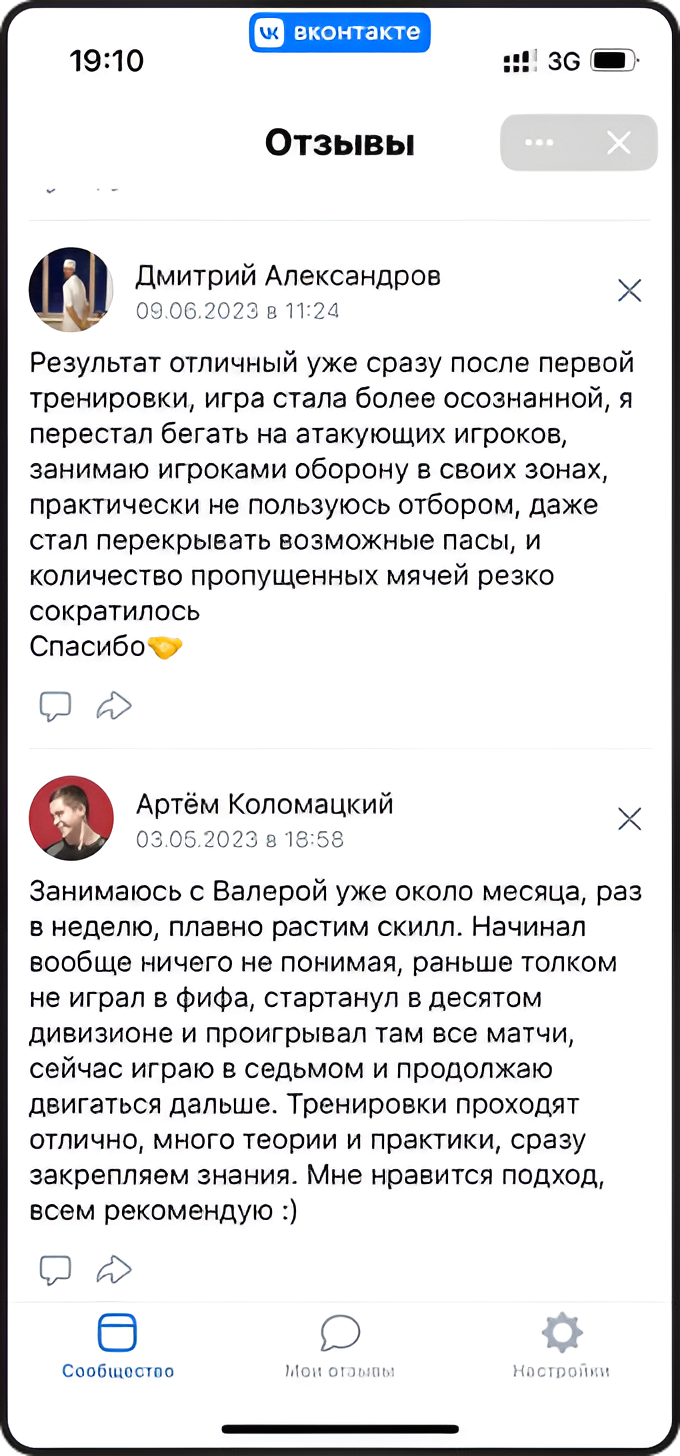This screenshot has height=1456, width=680.
Task: Tap the comment icon under Артём's review
Action: (x=55, y=1269)
